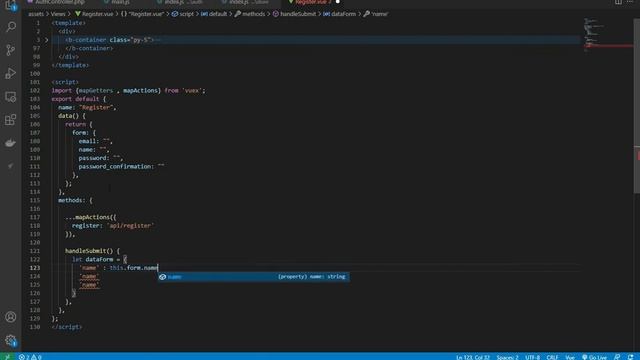Click 'handleSubmit() {' method line
640x360 pixels.
(92, 251)
